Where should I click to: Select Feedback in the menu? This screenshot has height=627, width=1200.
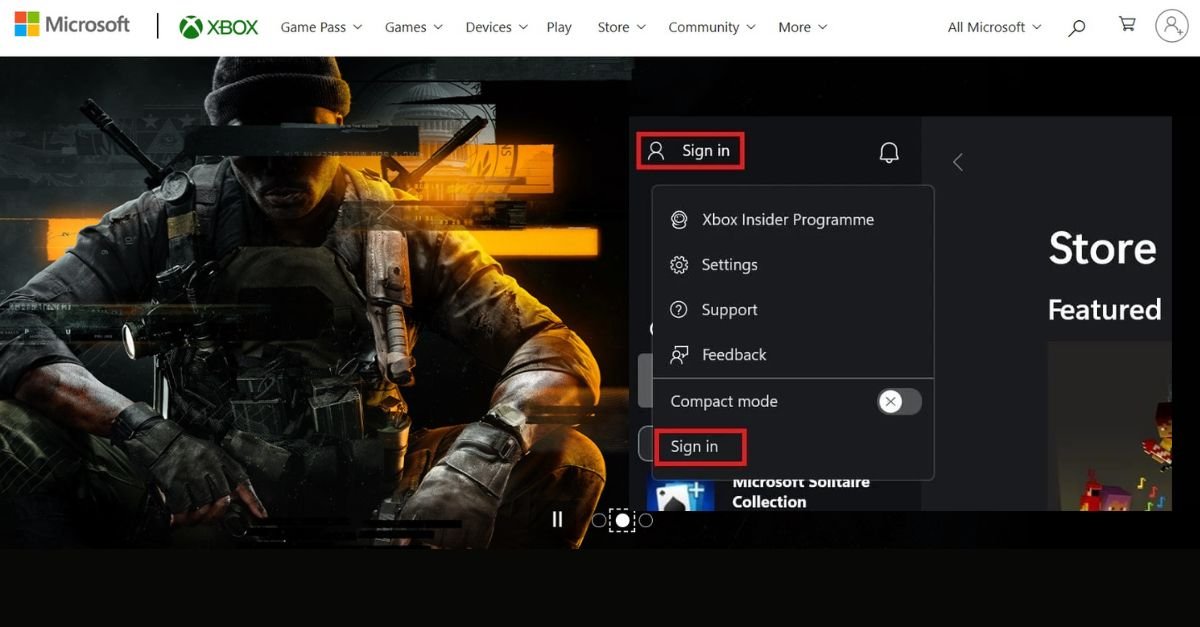[733, 355]
